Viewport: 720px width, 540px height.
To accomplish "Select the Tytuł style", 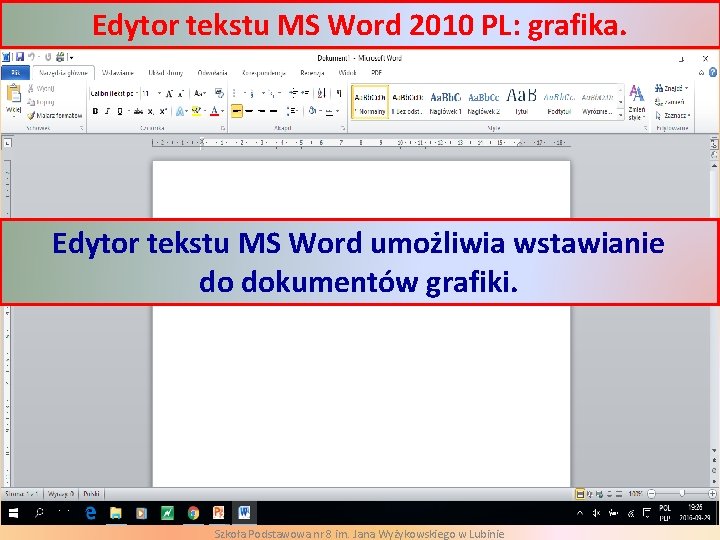I will (x=521, y=102).
